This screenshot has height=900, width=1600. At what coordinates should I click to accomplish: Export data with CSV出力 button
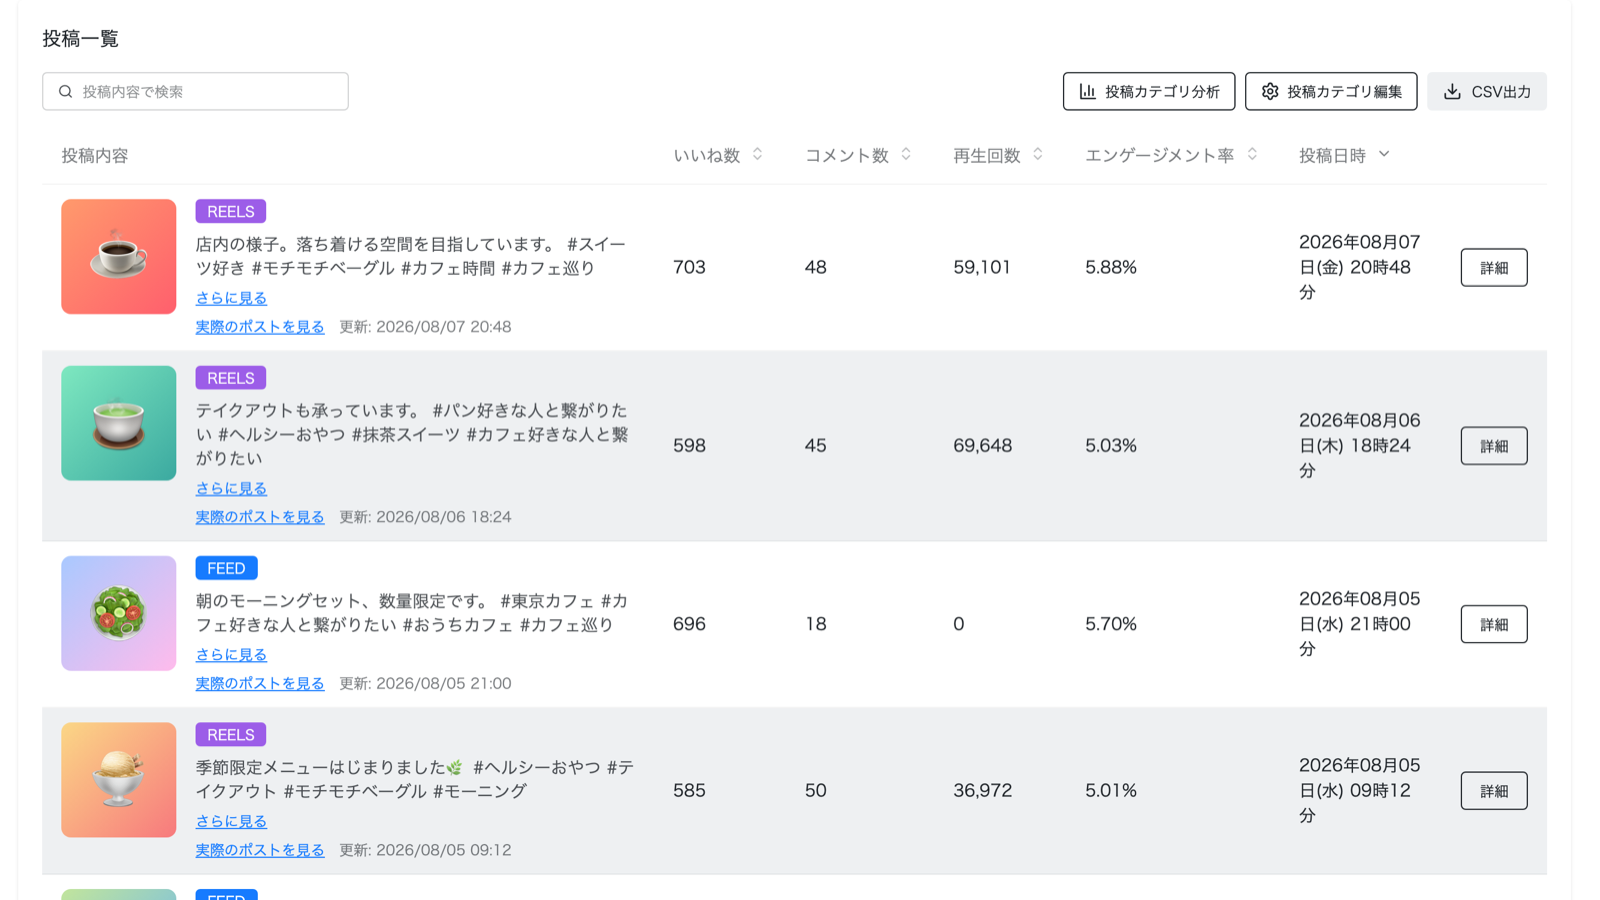[x=1487, y=91]
